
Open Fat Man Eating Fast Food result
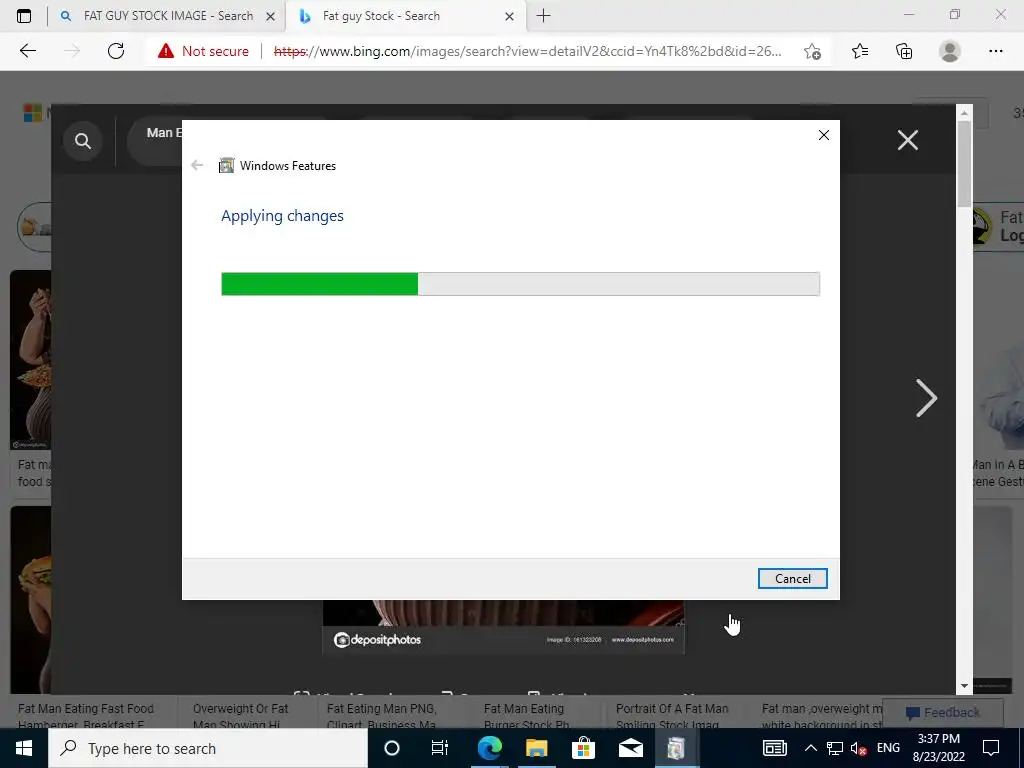tap(86, 716)
